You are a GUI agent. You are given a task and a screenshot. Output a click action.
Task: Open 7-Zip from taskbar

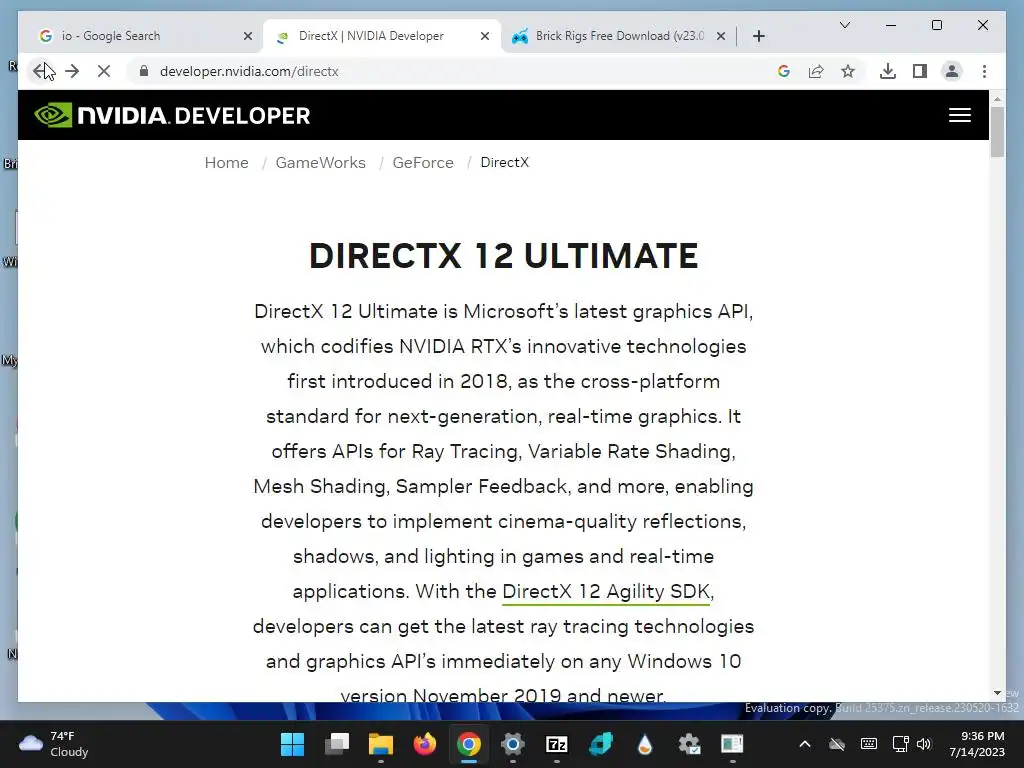[x=556, y=744]
